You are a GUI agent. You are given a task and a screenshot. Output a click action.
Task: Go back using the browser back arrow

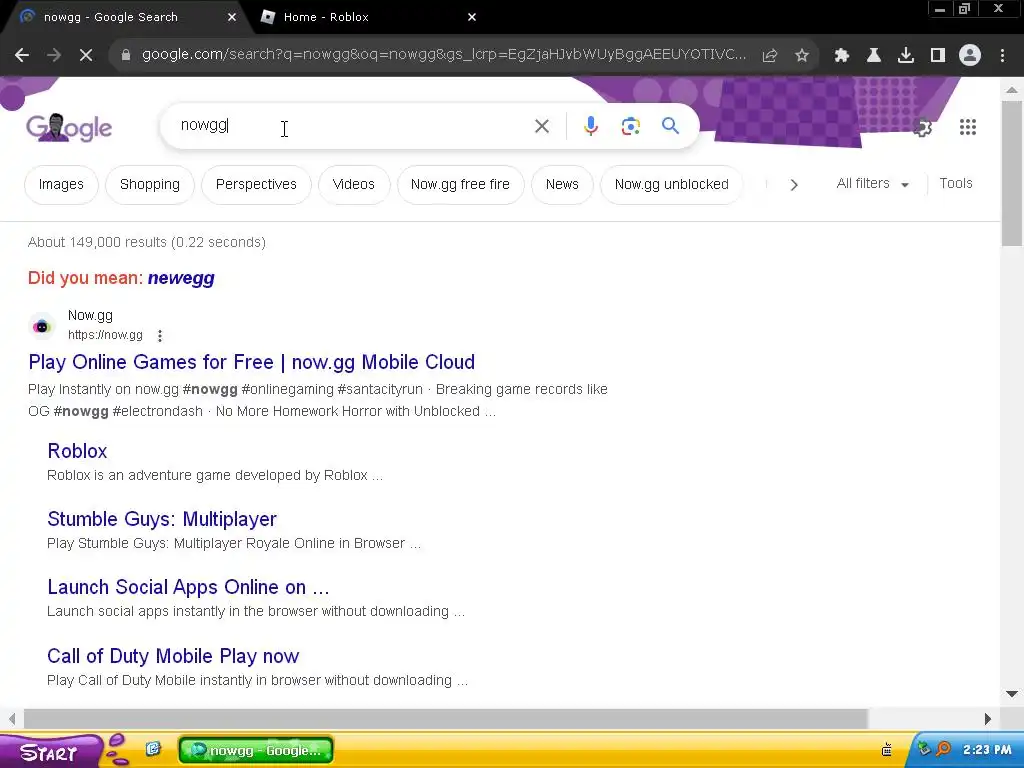22,56
